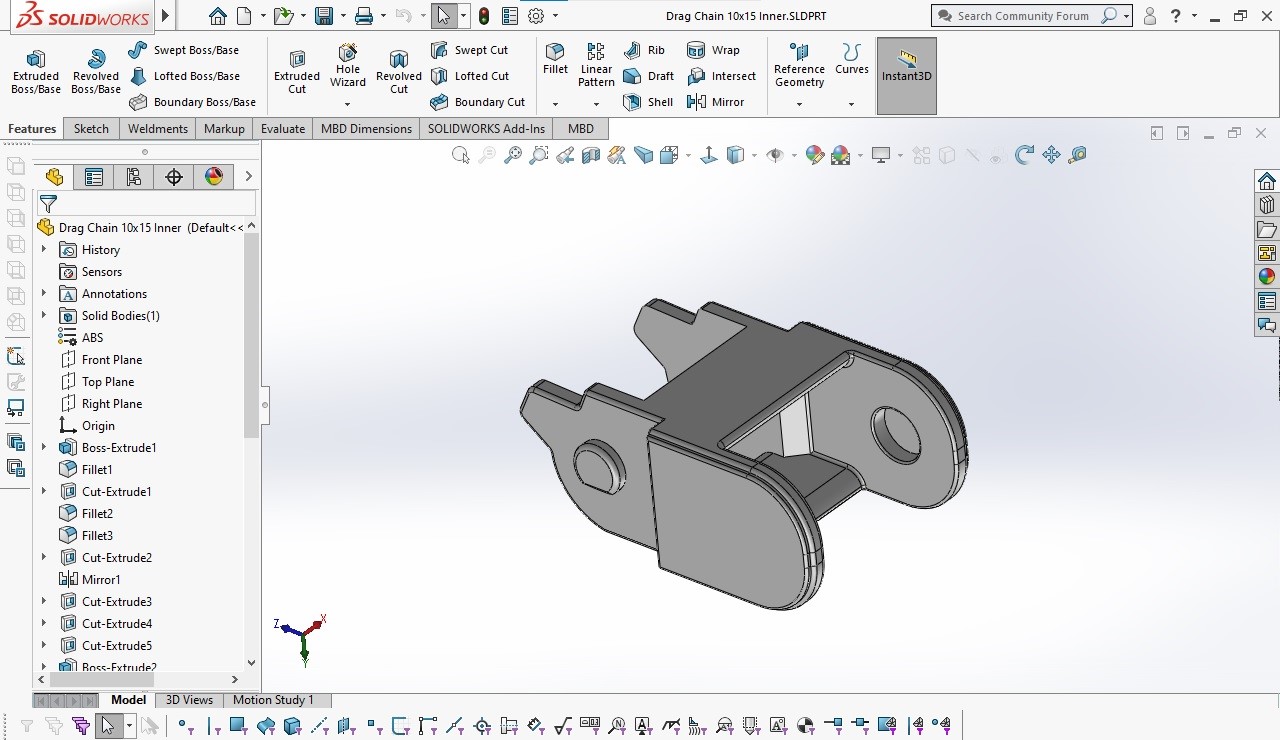The height and width of the screenshot is (740, 1280).
Task: Toggle the shaded display style
Action: tap(737, 155)
